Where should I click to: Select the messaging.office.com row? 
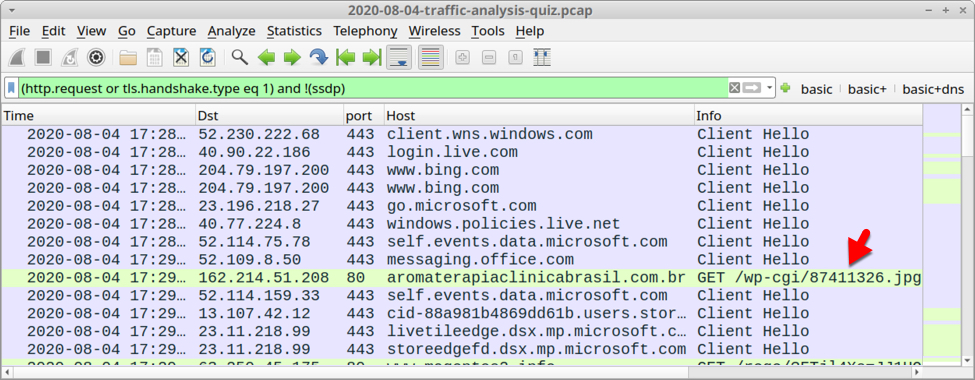461,259
